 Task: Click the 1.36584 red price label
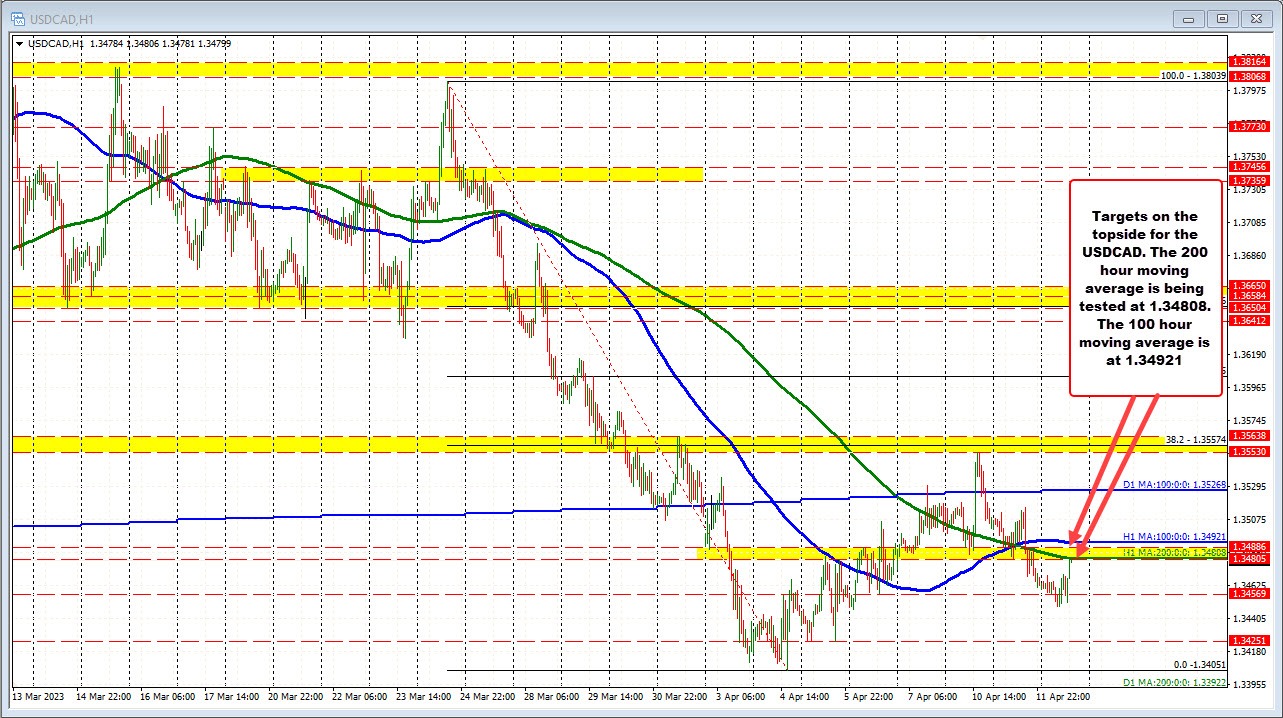click(1250, 296)
